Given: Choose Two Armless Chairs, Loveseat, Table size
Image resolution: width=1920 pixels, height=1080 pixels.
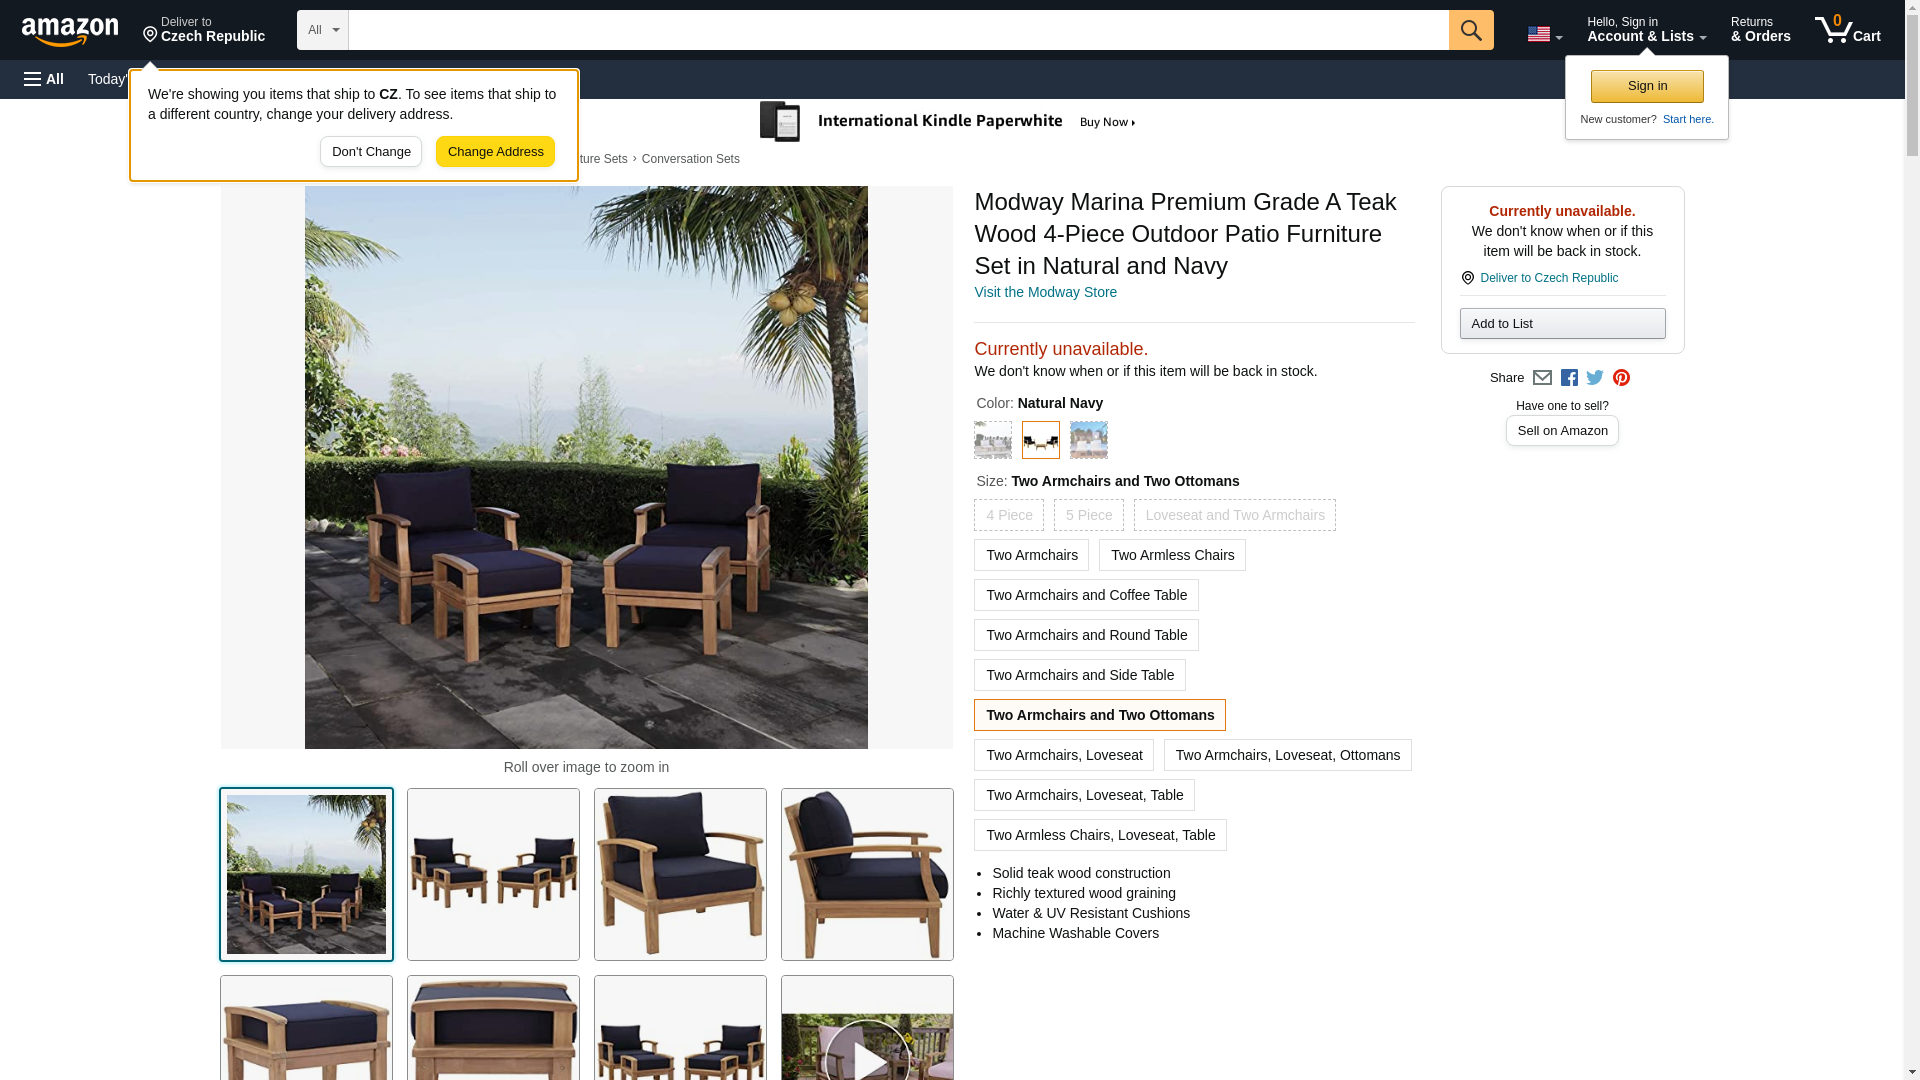Looking at the screenshot, I should coord(1100,835).
